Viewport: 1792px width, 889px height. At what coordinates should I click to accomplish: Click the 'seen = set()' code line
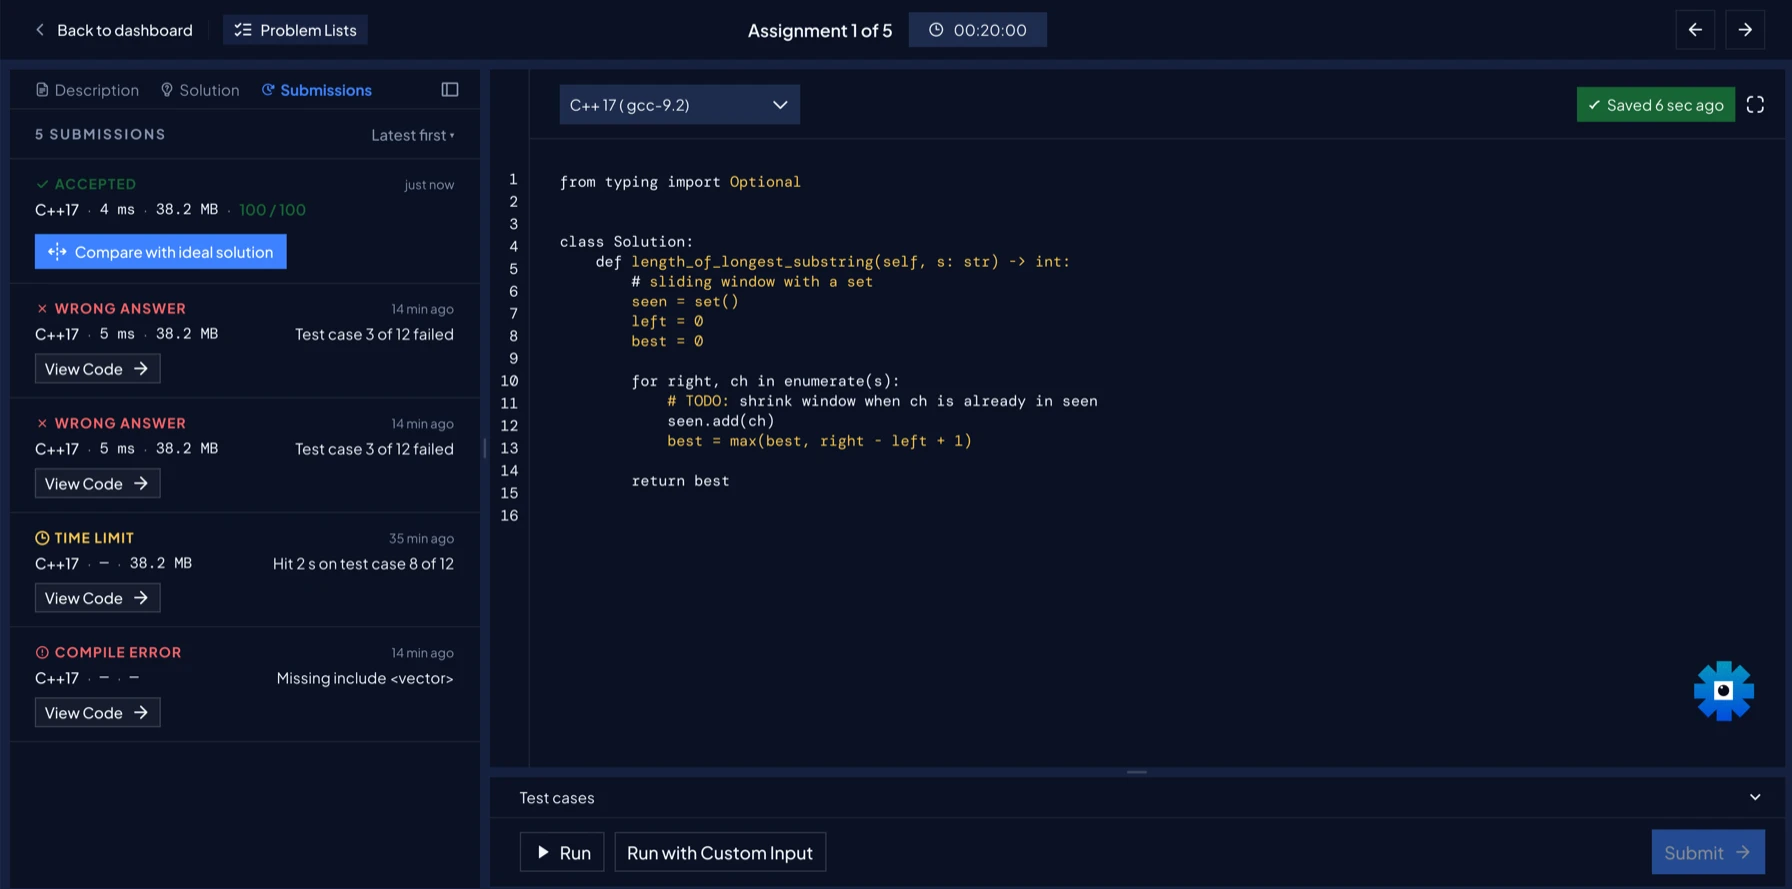[685, 302]
